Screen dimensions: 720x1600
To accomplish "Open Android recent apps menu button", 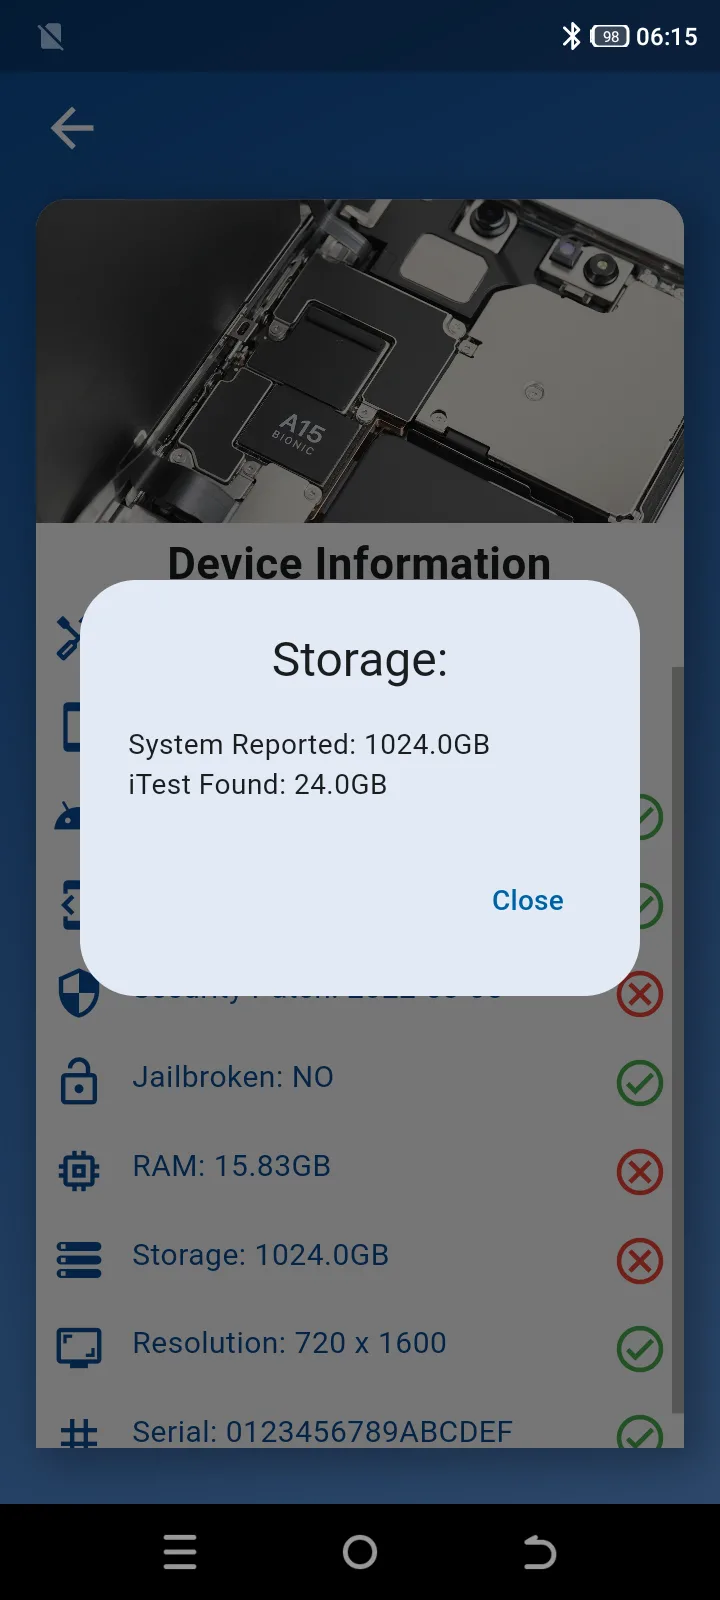I will pyautogui.click(x=180, y=1552).
